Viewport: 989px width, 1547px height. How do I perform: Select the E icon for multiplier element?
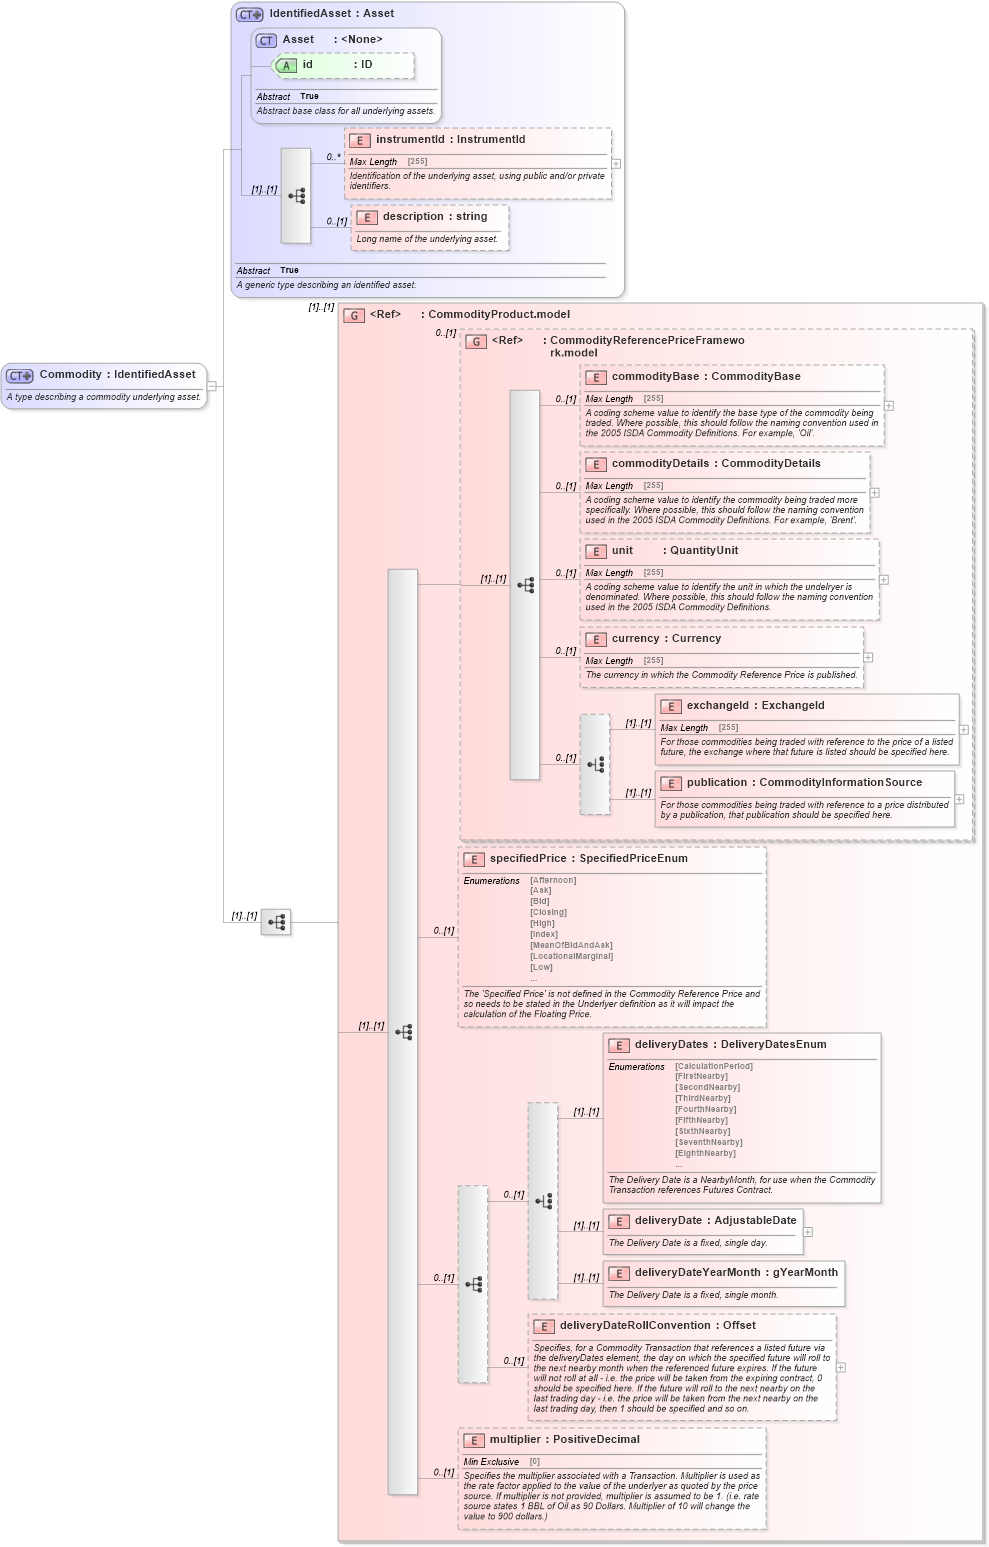click(x=473, y=1439)
